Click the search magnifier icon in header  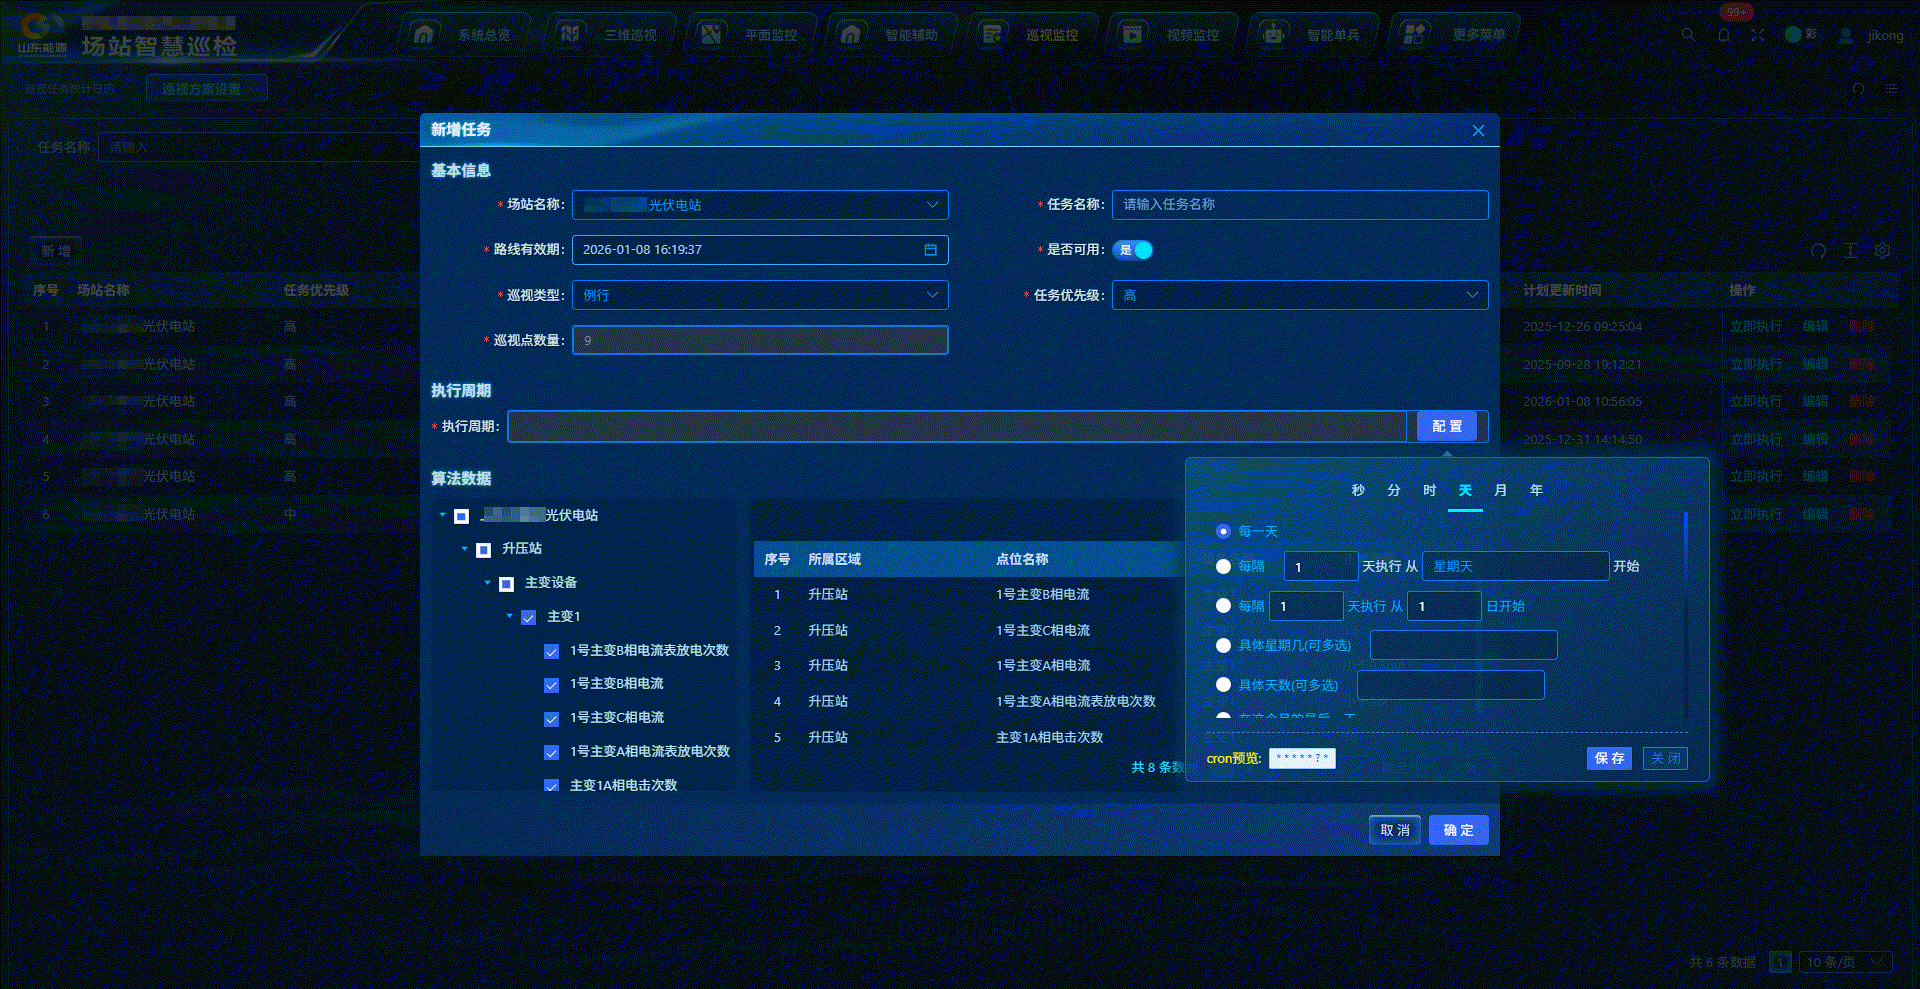pos(1688,35)
